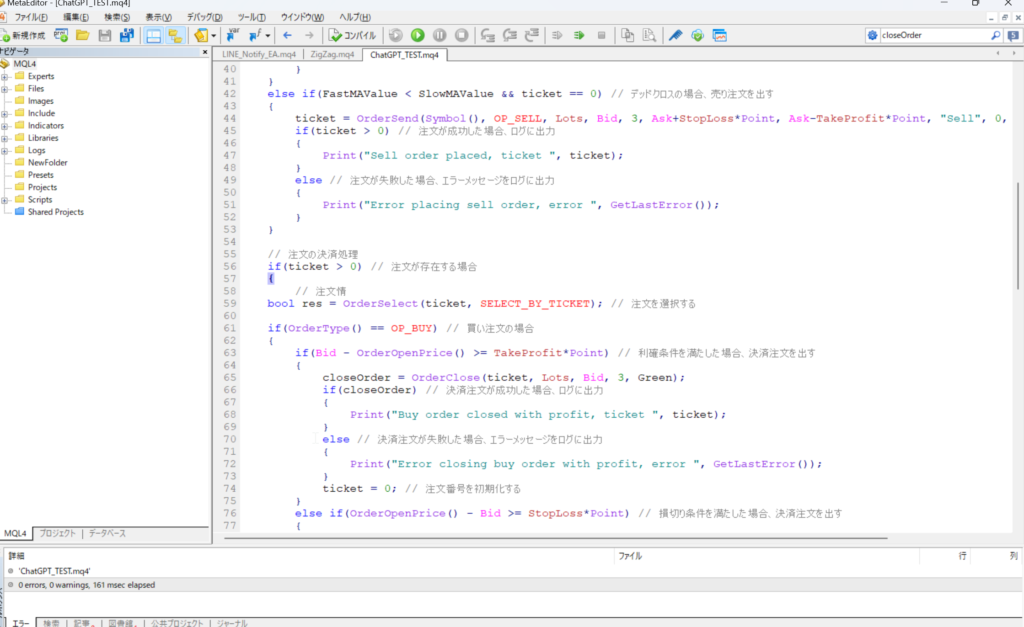The height and width of the screenshot is (627, 1024).
Task: Select the ChatGPT_TEST.mq4 tab
Action: (404, 55)
